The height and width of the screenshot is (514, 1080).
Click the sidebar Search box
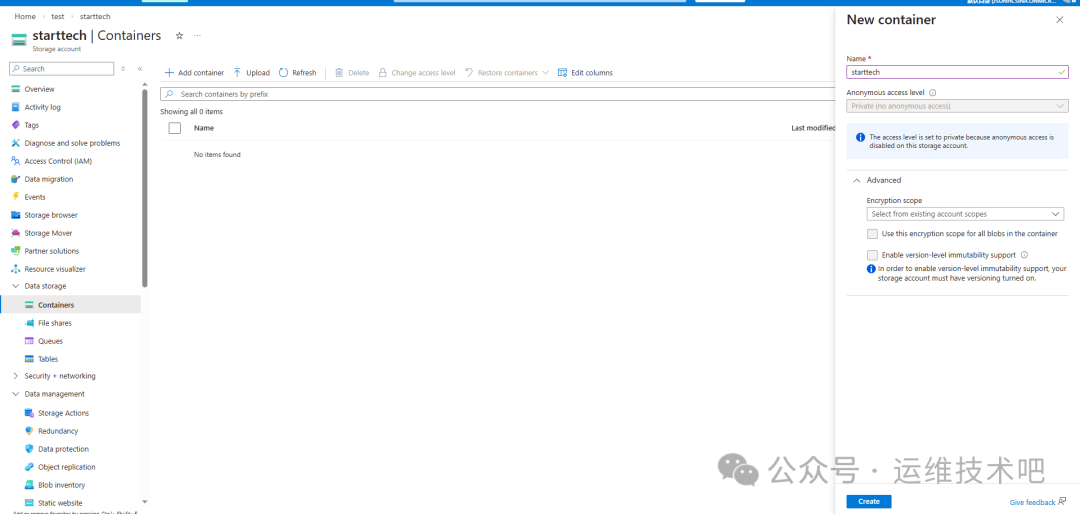click(x=61, y=69)
